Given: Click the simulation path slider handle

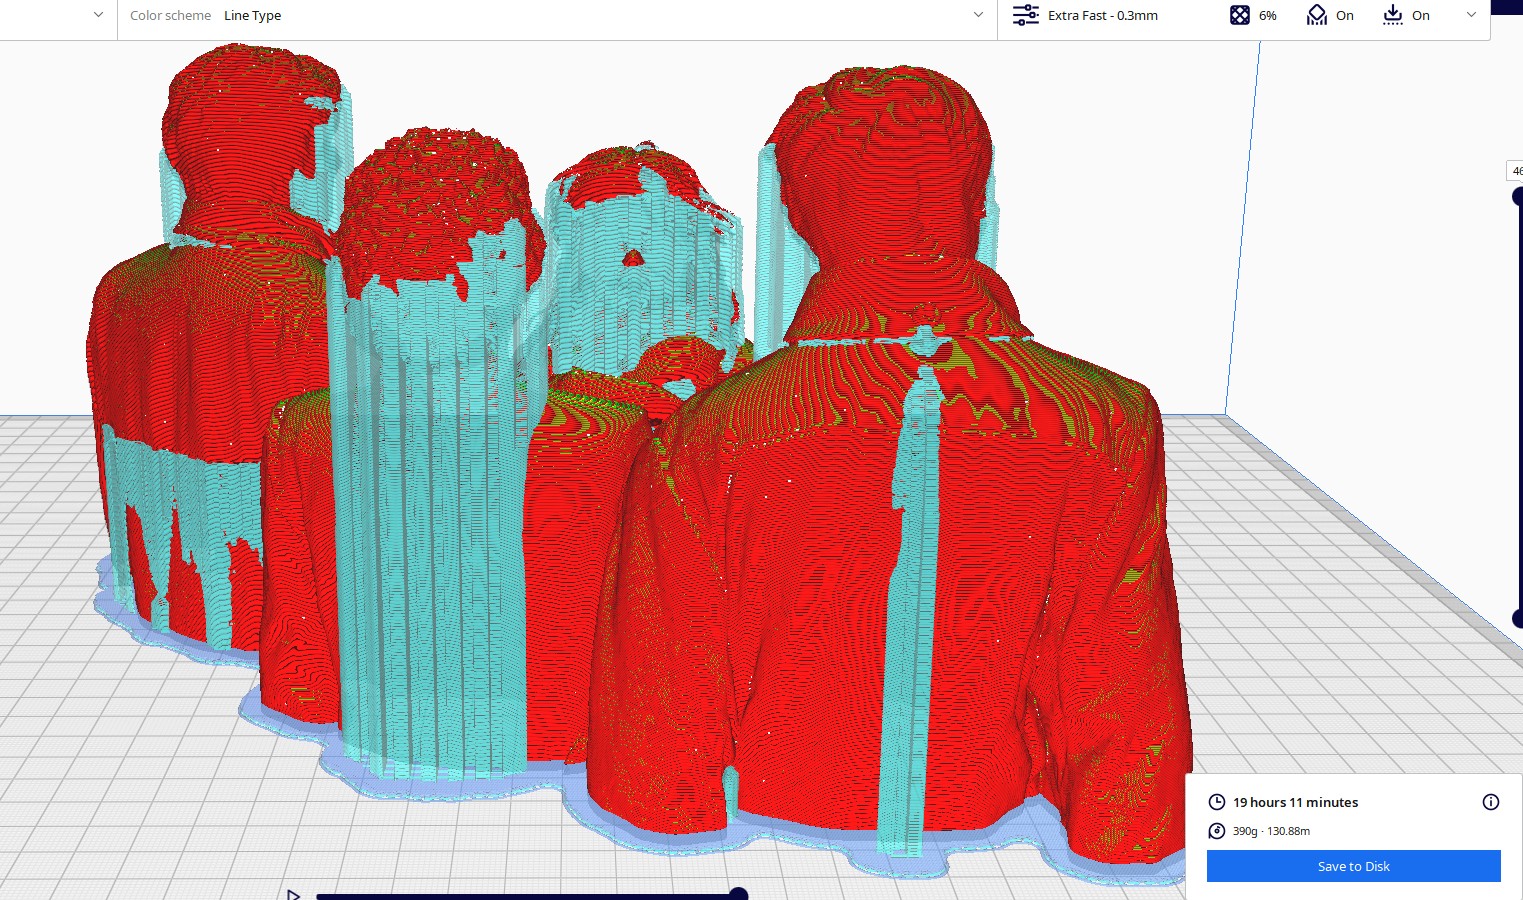Looking at the screenshot, I should [739, 894].
